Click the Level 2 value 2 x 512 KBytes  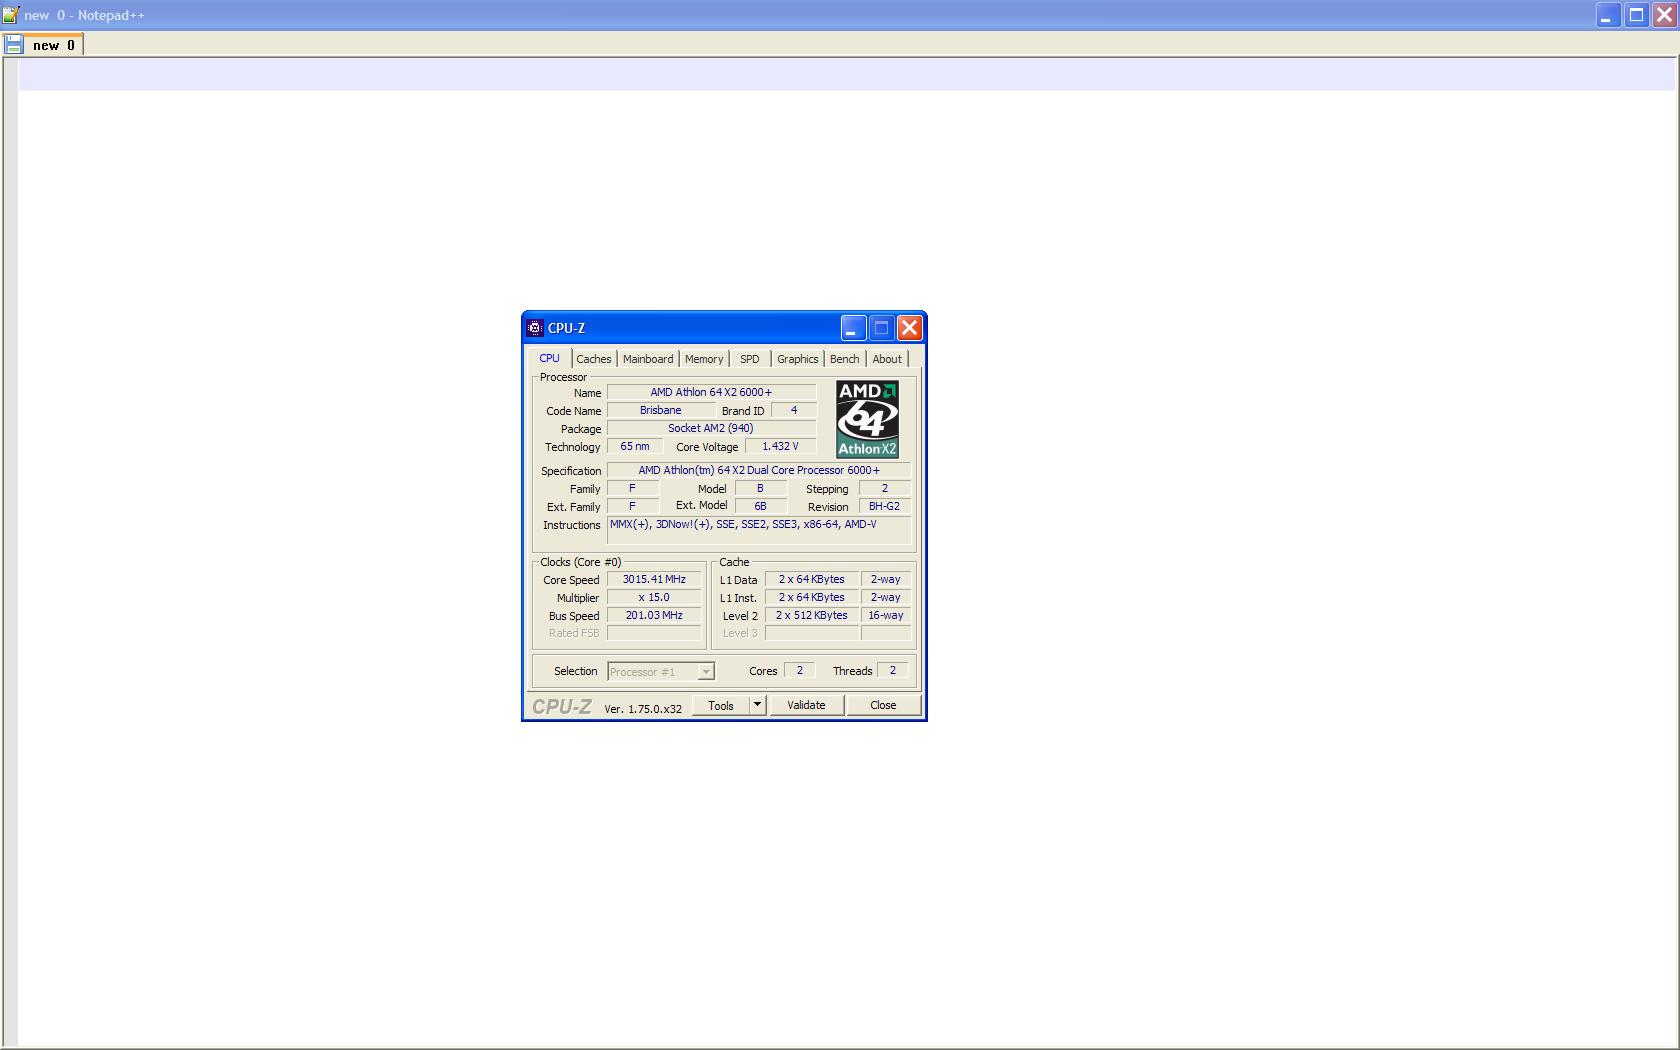click(812, 615)
